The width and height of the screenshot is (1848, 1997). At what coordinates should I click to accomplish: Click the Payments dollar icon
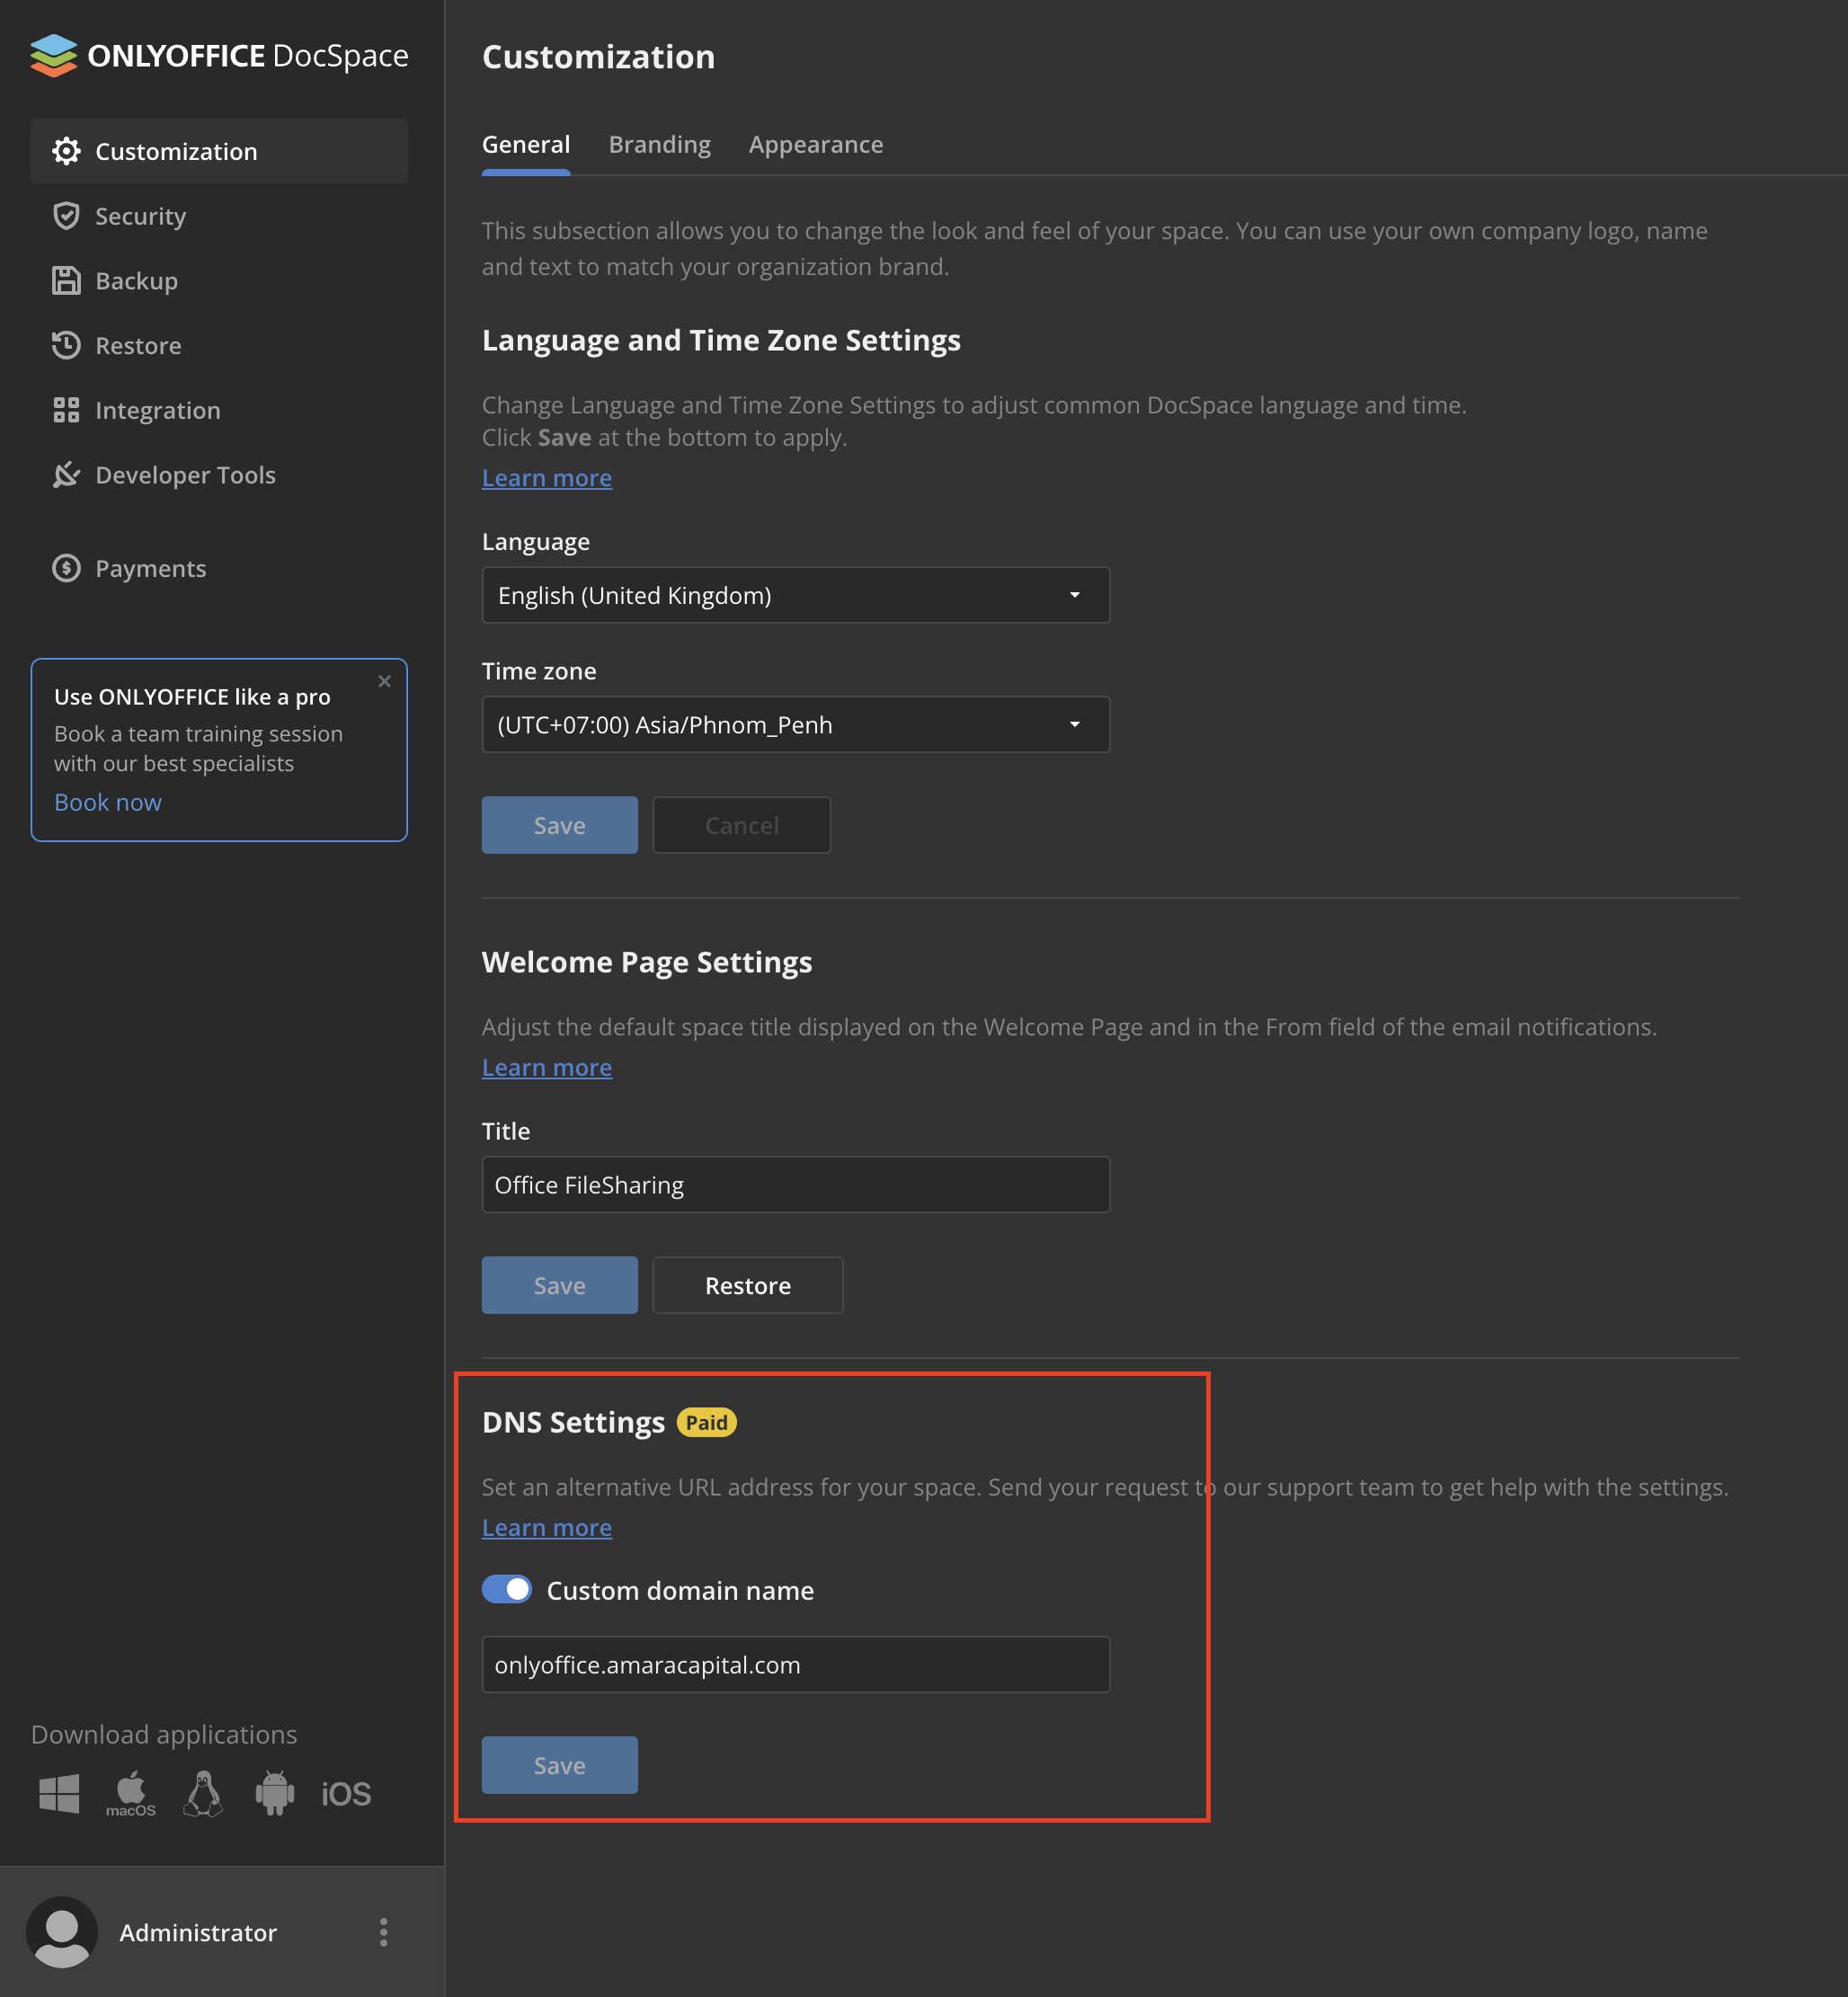pos(66,568)
